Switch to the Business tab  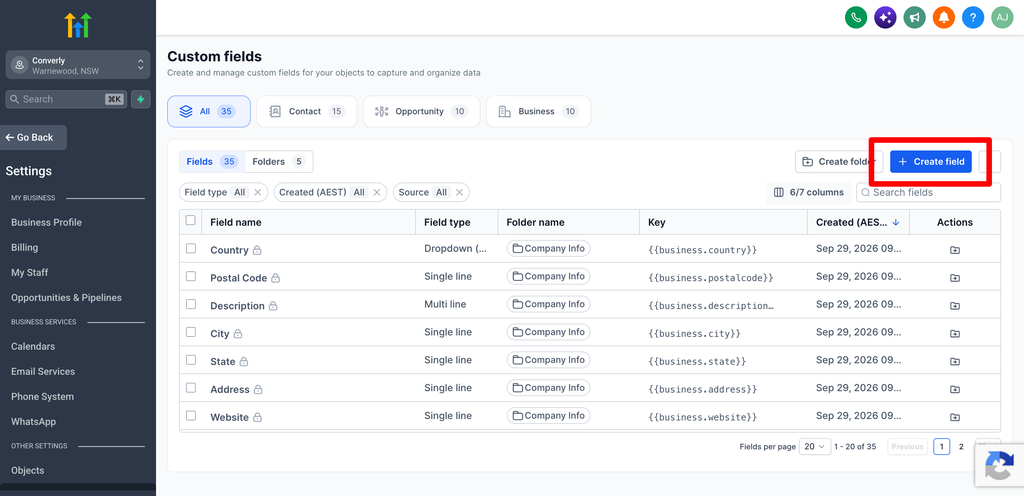538,112
